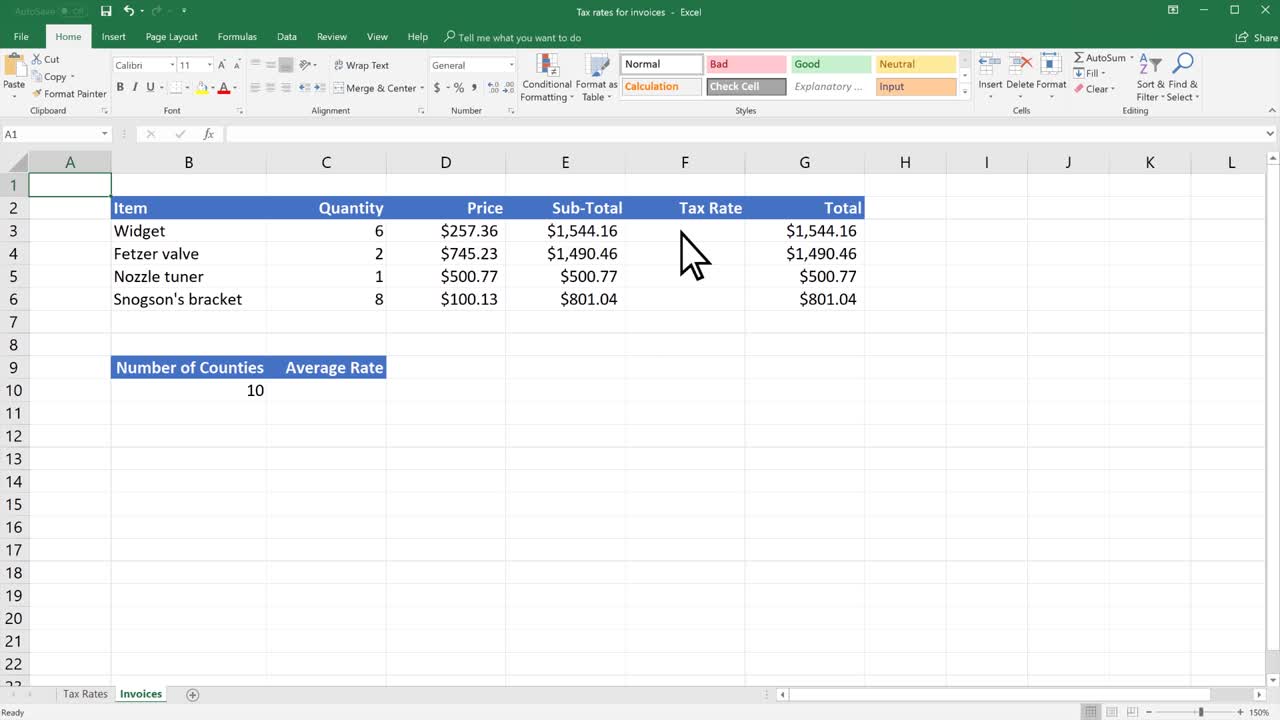1280x720 pixels.
Task: Apply Comma Style format
Action: click(x=474, y=88)
